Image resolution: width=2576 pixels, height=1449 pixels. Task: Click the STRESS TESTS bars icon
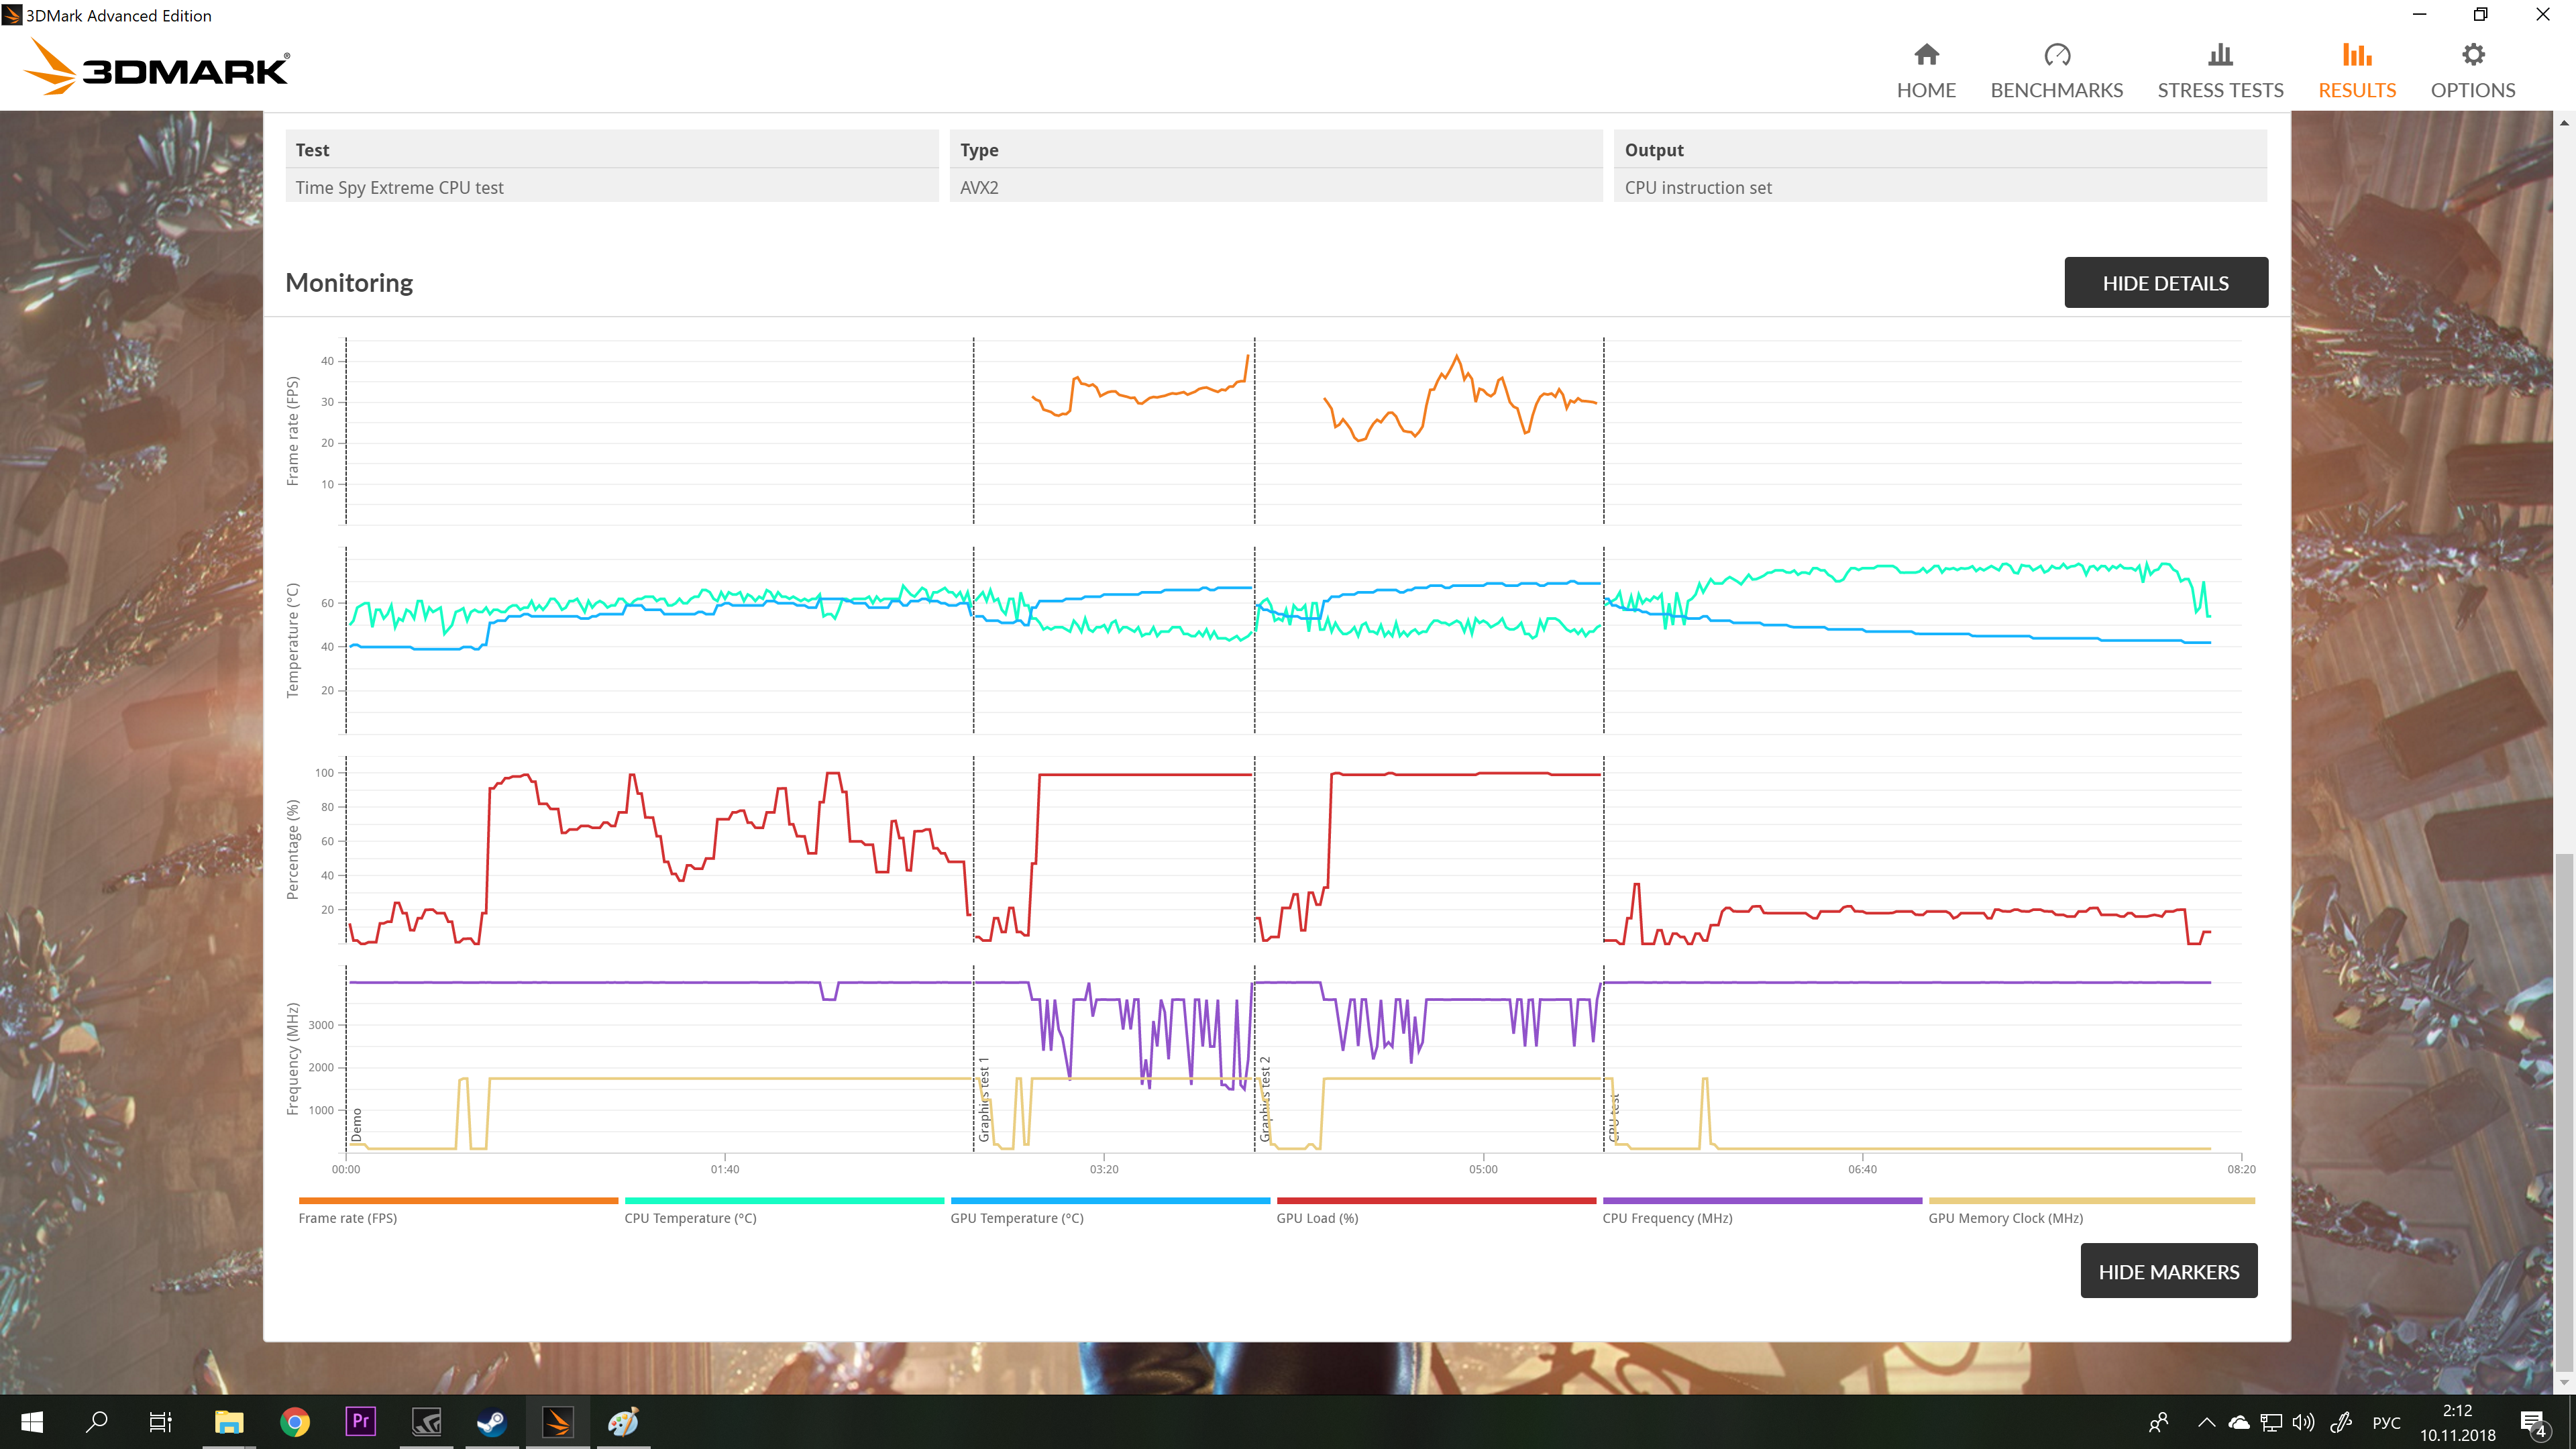tap(2220, 54)
